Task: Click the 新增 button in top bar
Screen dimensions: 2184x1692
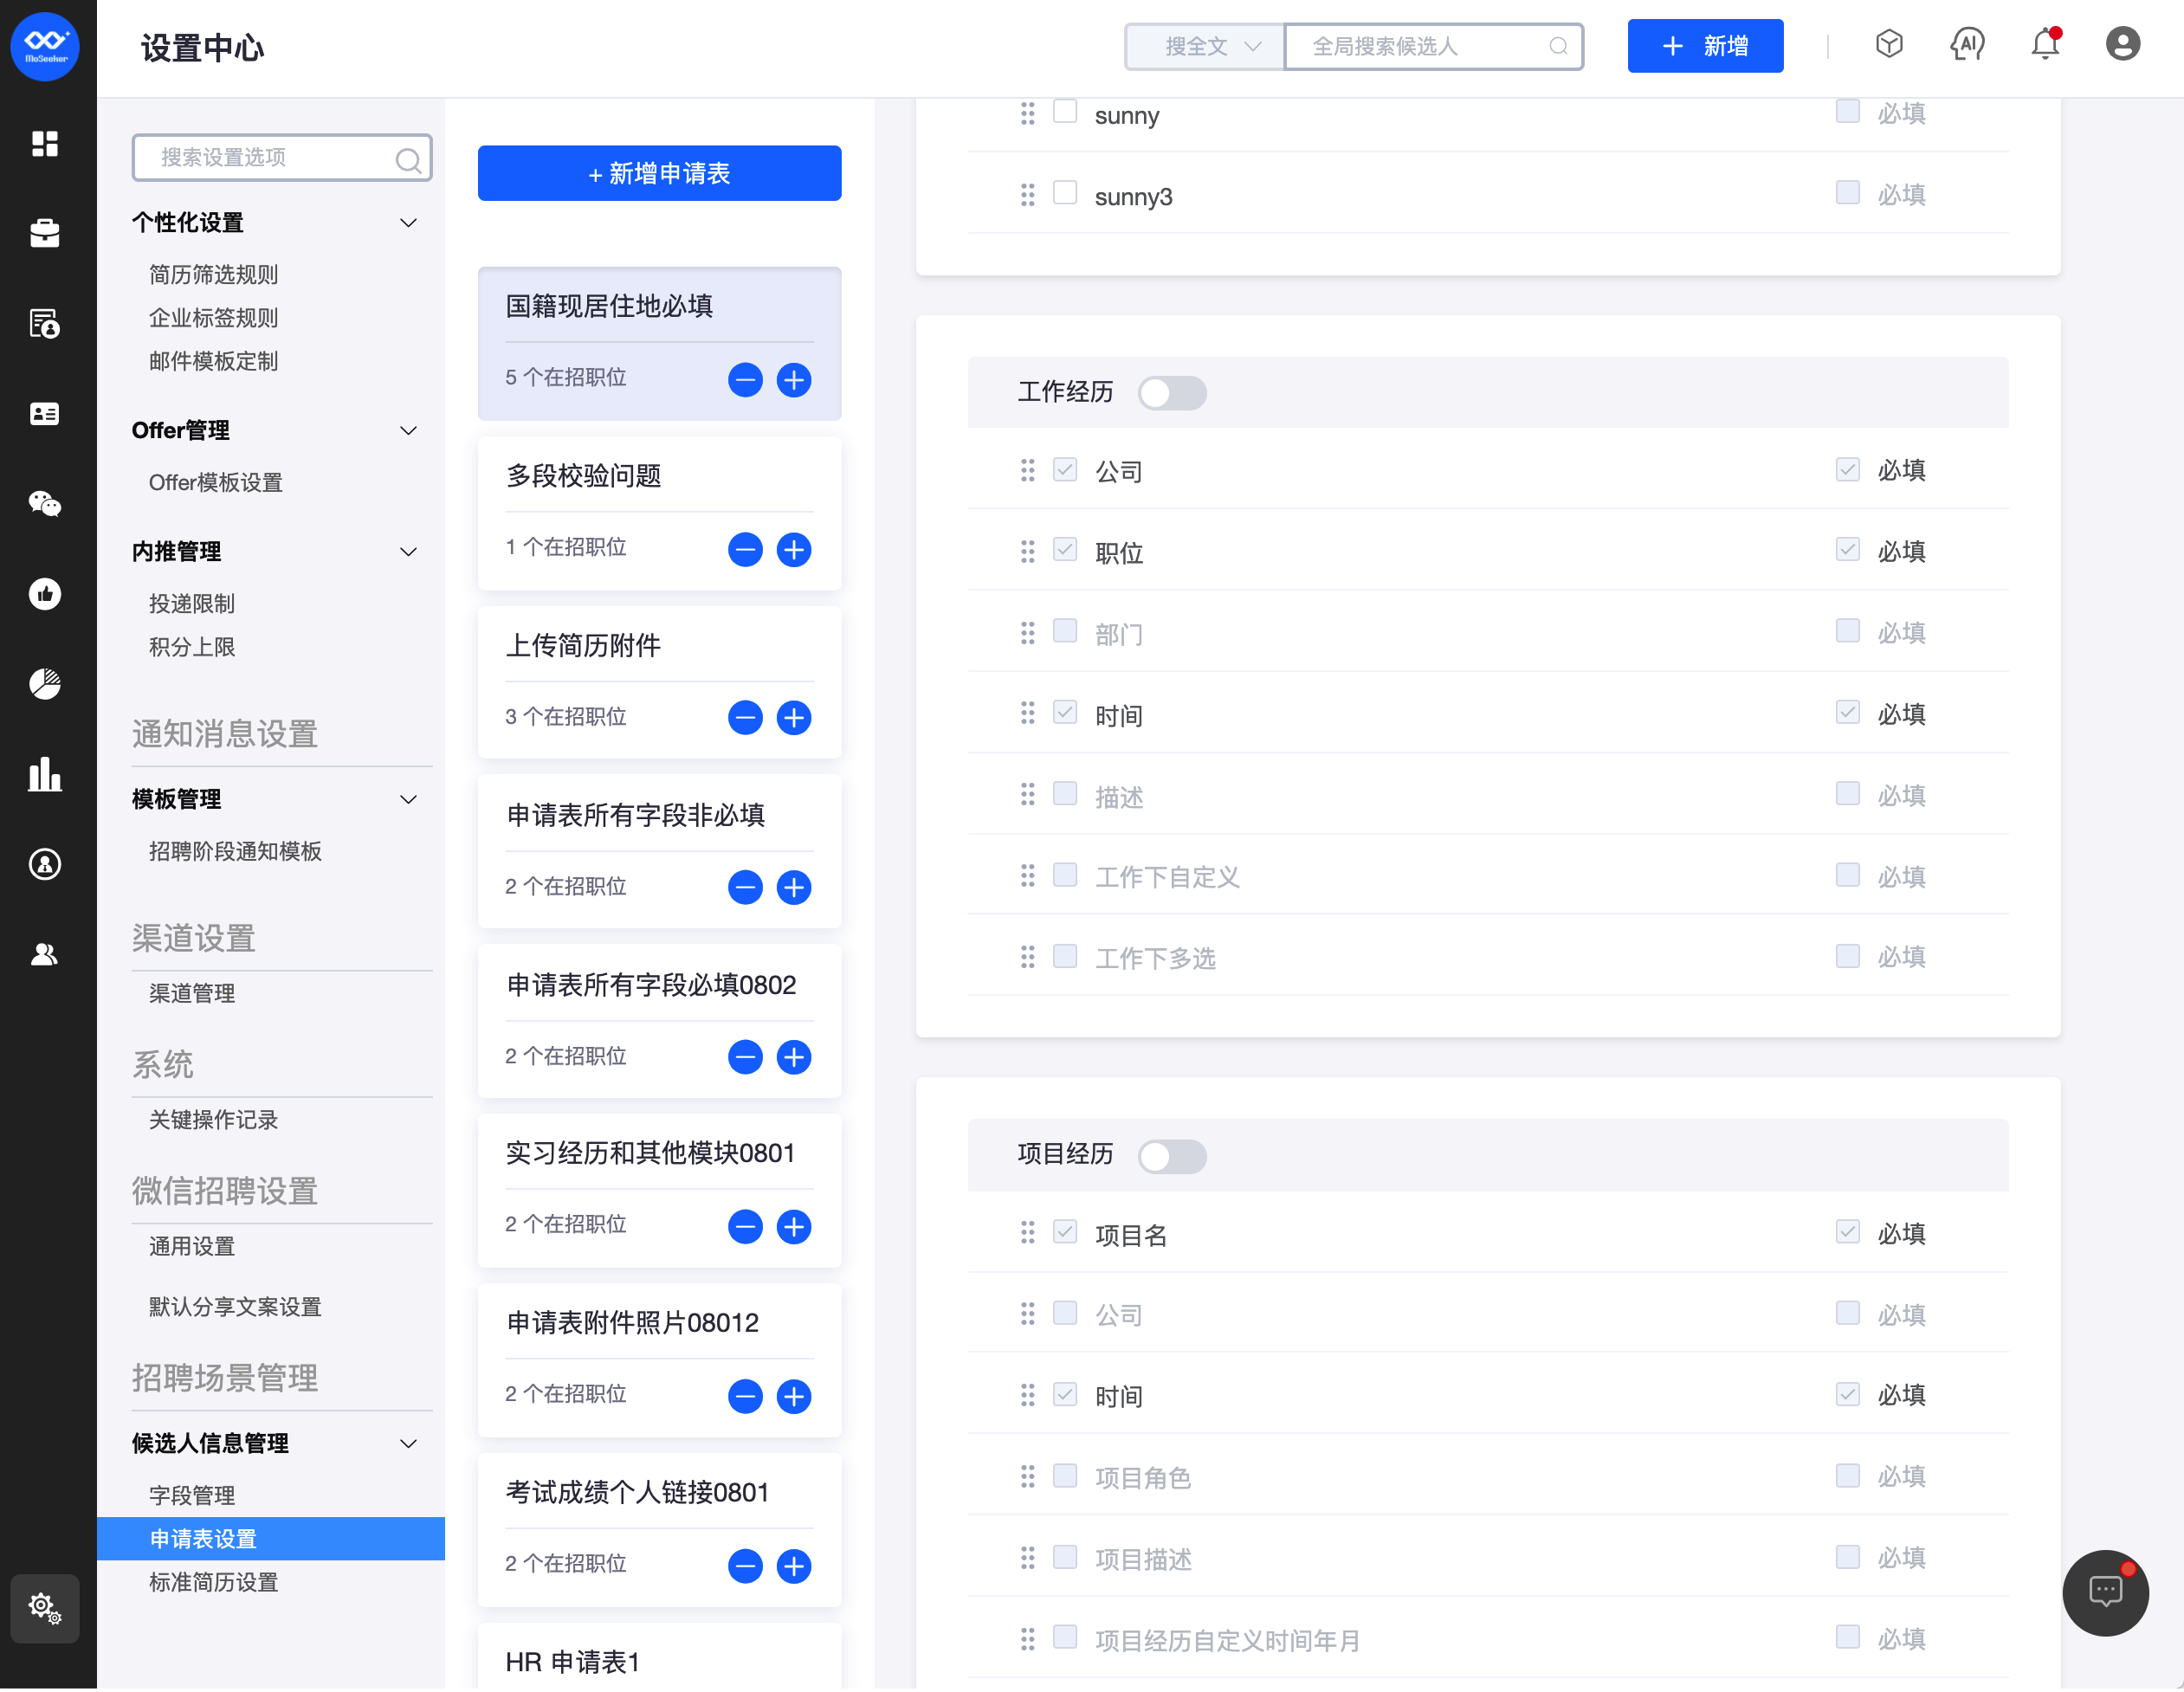Action: coord(1705,46)
